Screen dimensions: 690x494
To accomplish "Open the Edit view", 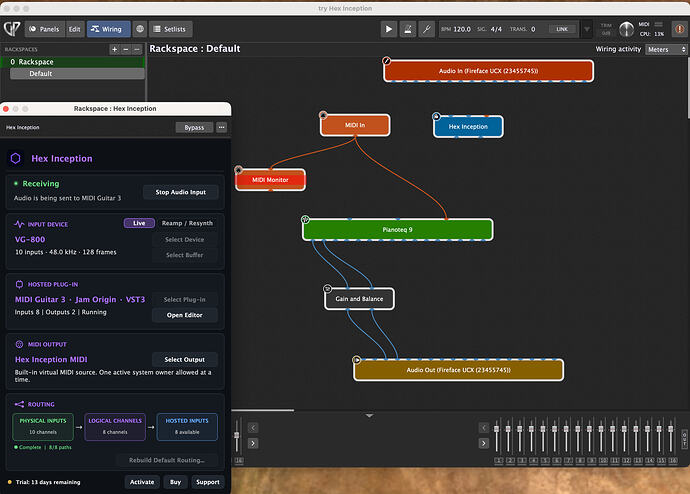I will pyautogui.click(x=74, y=29).
